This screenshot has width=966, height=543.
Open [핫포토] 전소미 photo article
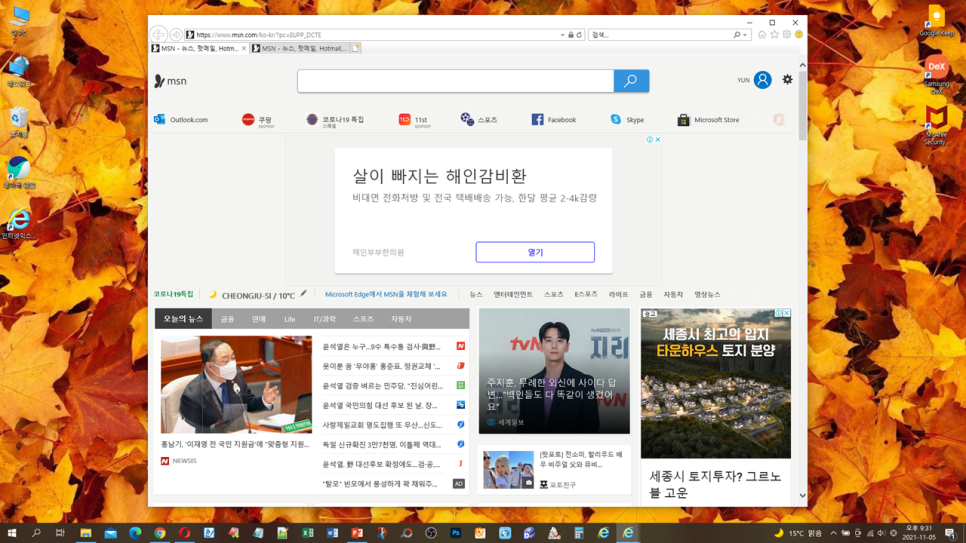tap(554, 470)
